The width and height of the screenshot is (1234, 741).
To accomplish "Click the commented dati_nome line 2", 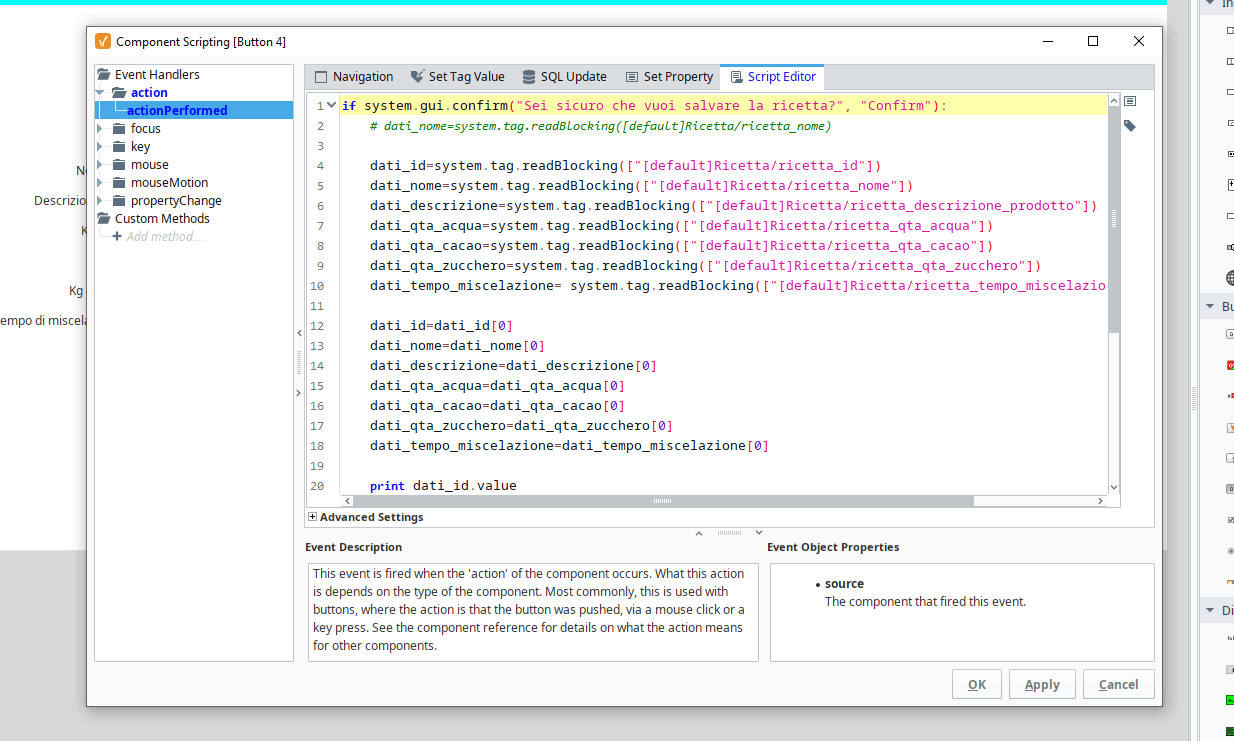I will 600,126.
